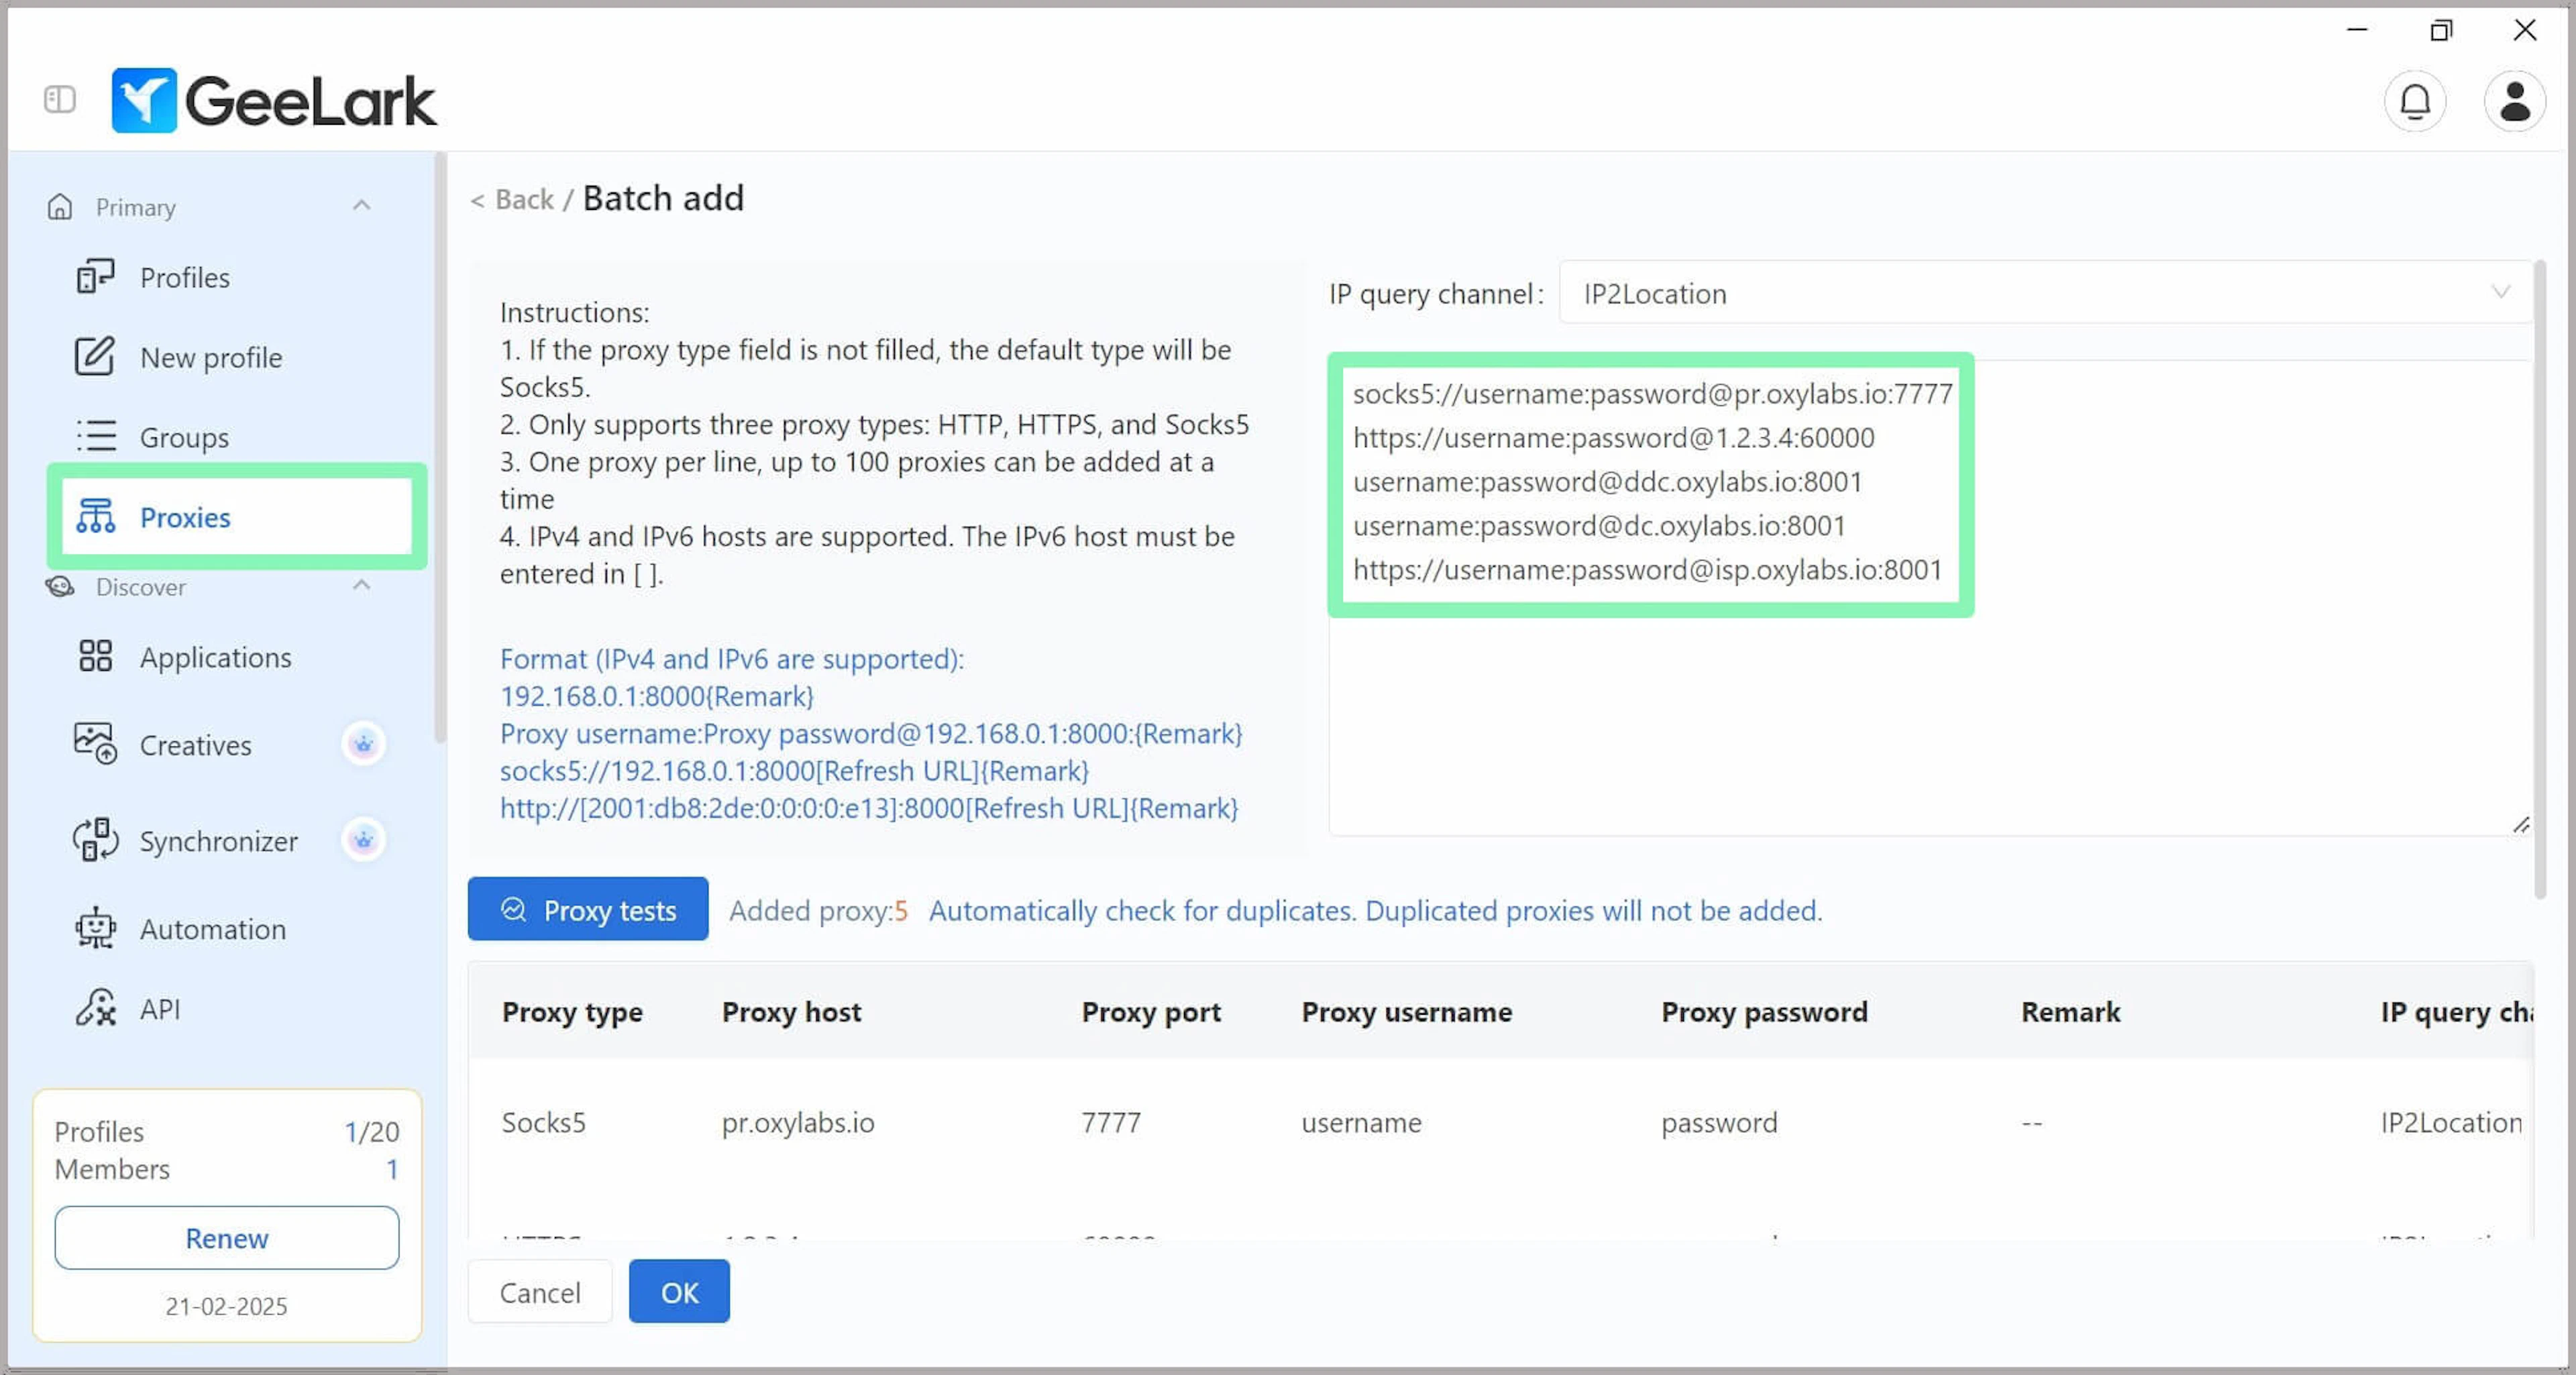Click the Primary home icon
2576x1375 pixels.
tap(60, 207)
